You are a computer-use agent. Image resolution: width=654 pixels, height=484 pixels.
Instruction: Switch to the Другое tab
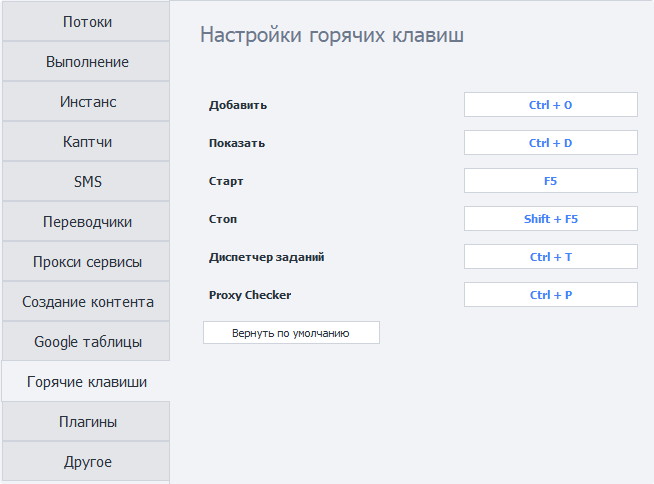point(86,462)
